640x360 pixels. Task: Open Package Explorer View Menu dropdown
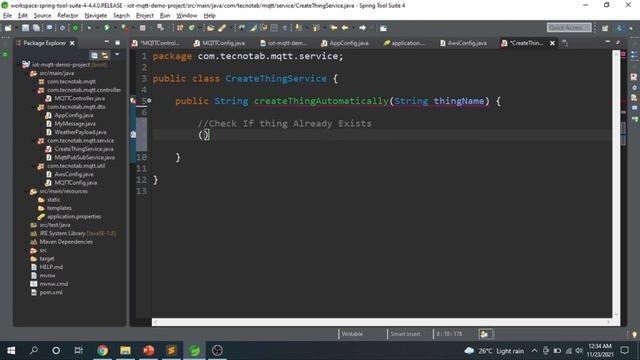(117, 55)
